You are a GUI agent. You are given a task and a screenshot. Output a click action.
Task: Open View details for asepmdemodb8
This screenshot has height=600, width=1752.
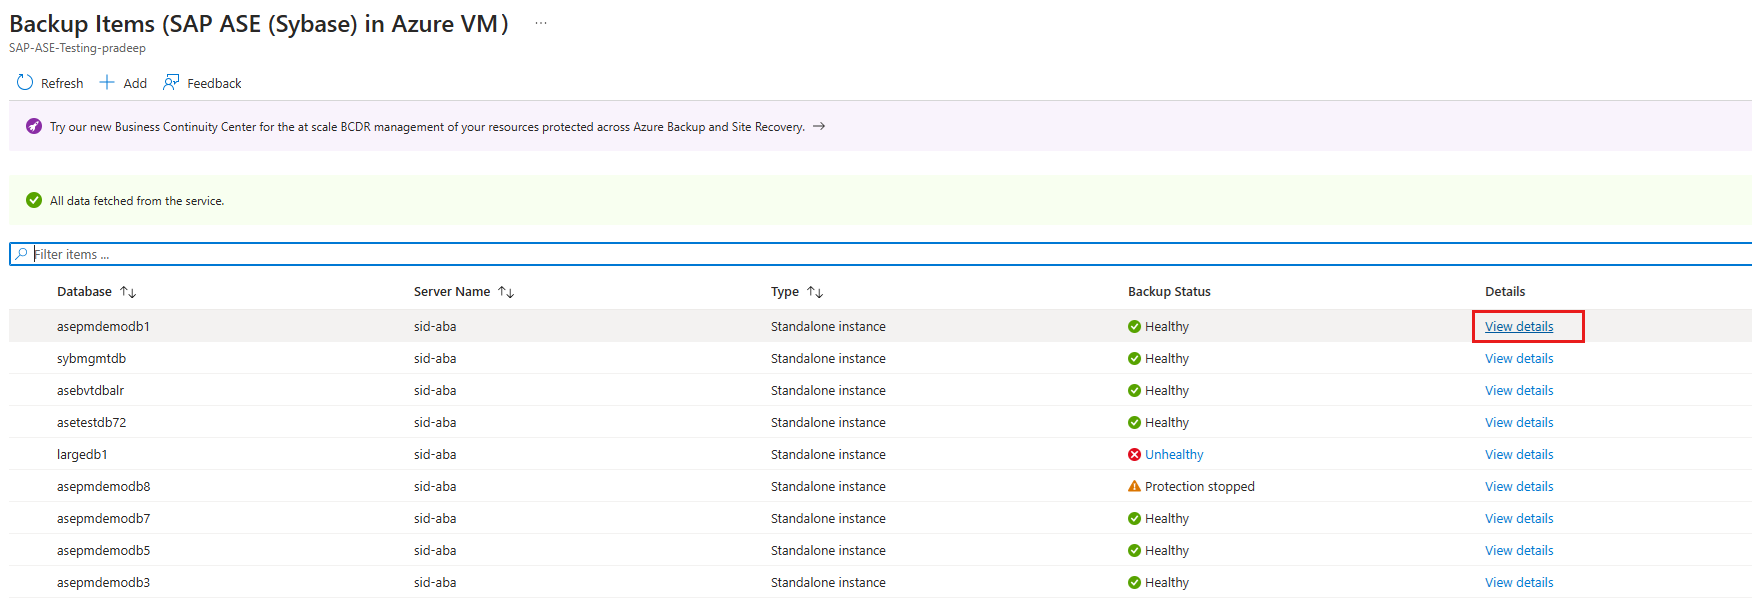[x=1519, y=486]
